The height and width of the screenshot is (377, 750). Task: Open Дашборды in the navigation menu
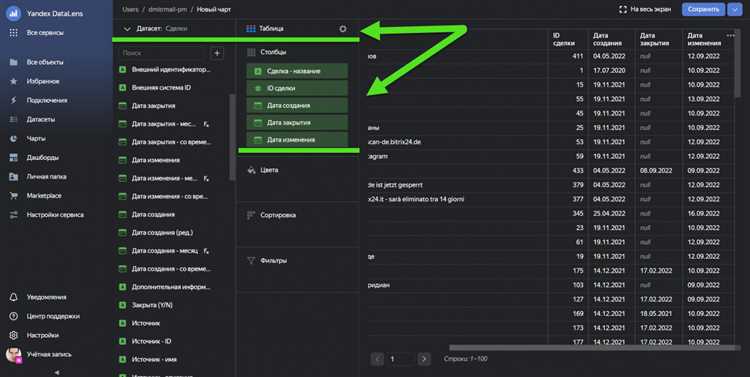point(43,157)
